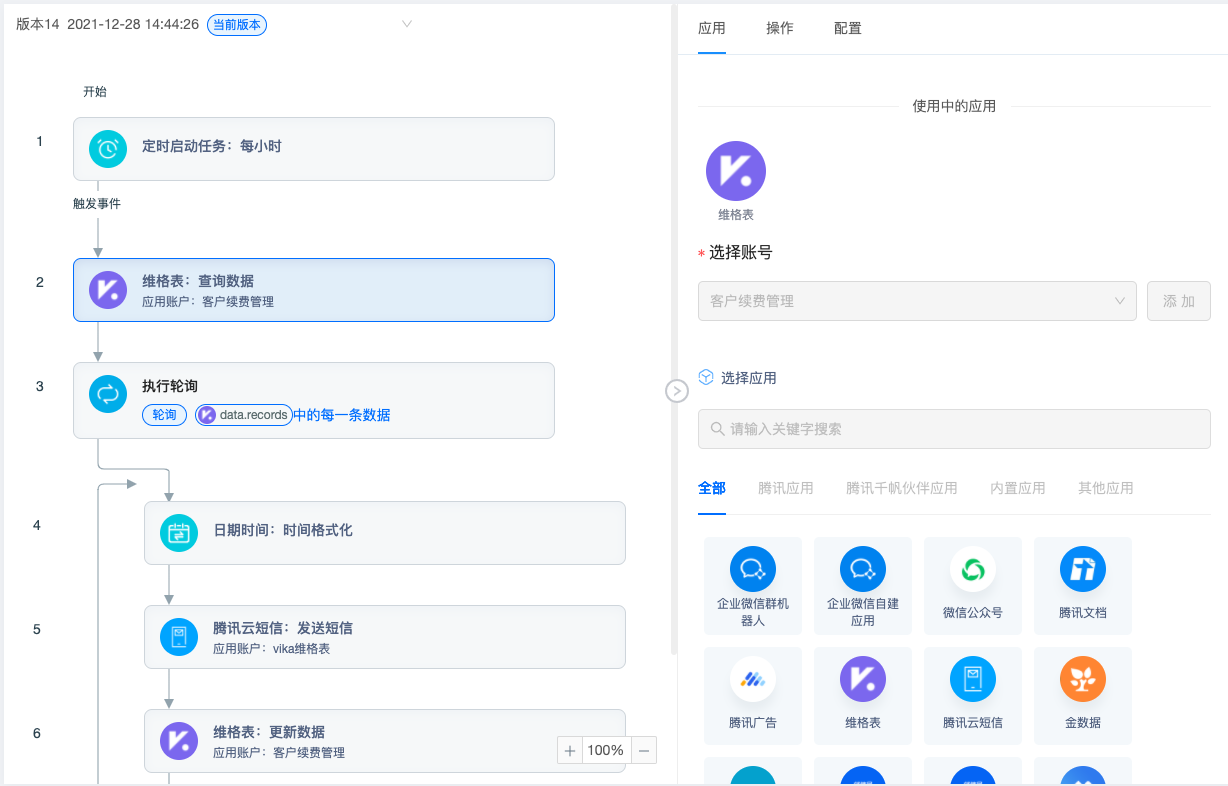Image resolution: width=1228 pixels, height=786 pixels.
Task: Click the 开始 label
Action: [95, 92]
